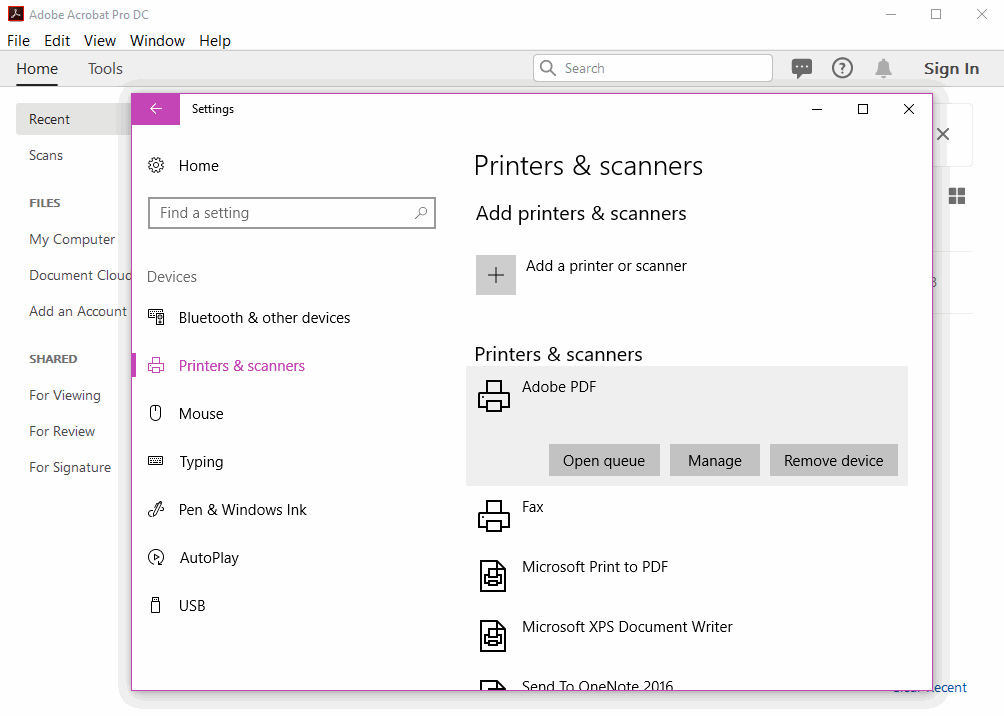Switch to the Home tab in Acrobat
This screenshot has width=1004, height=716.
[37, 69]
